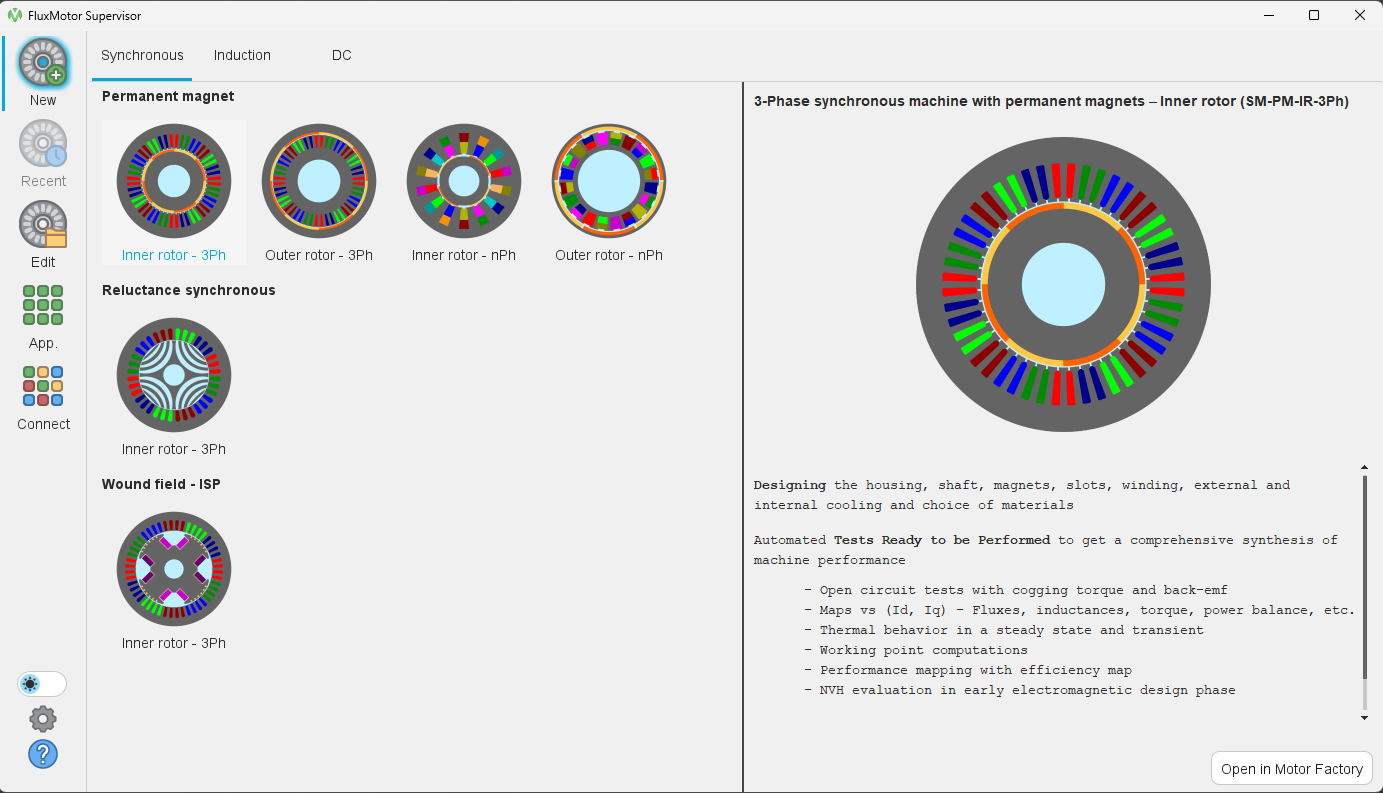Click the 'Reluctance synchronous' section heading
The image size is (1383, 793).
pyautogui.click(x=189, y=290)
